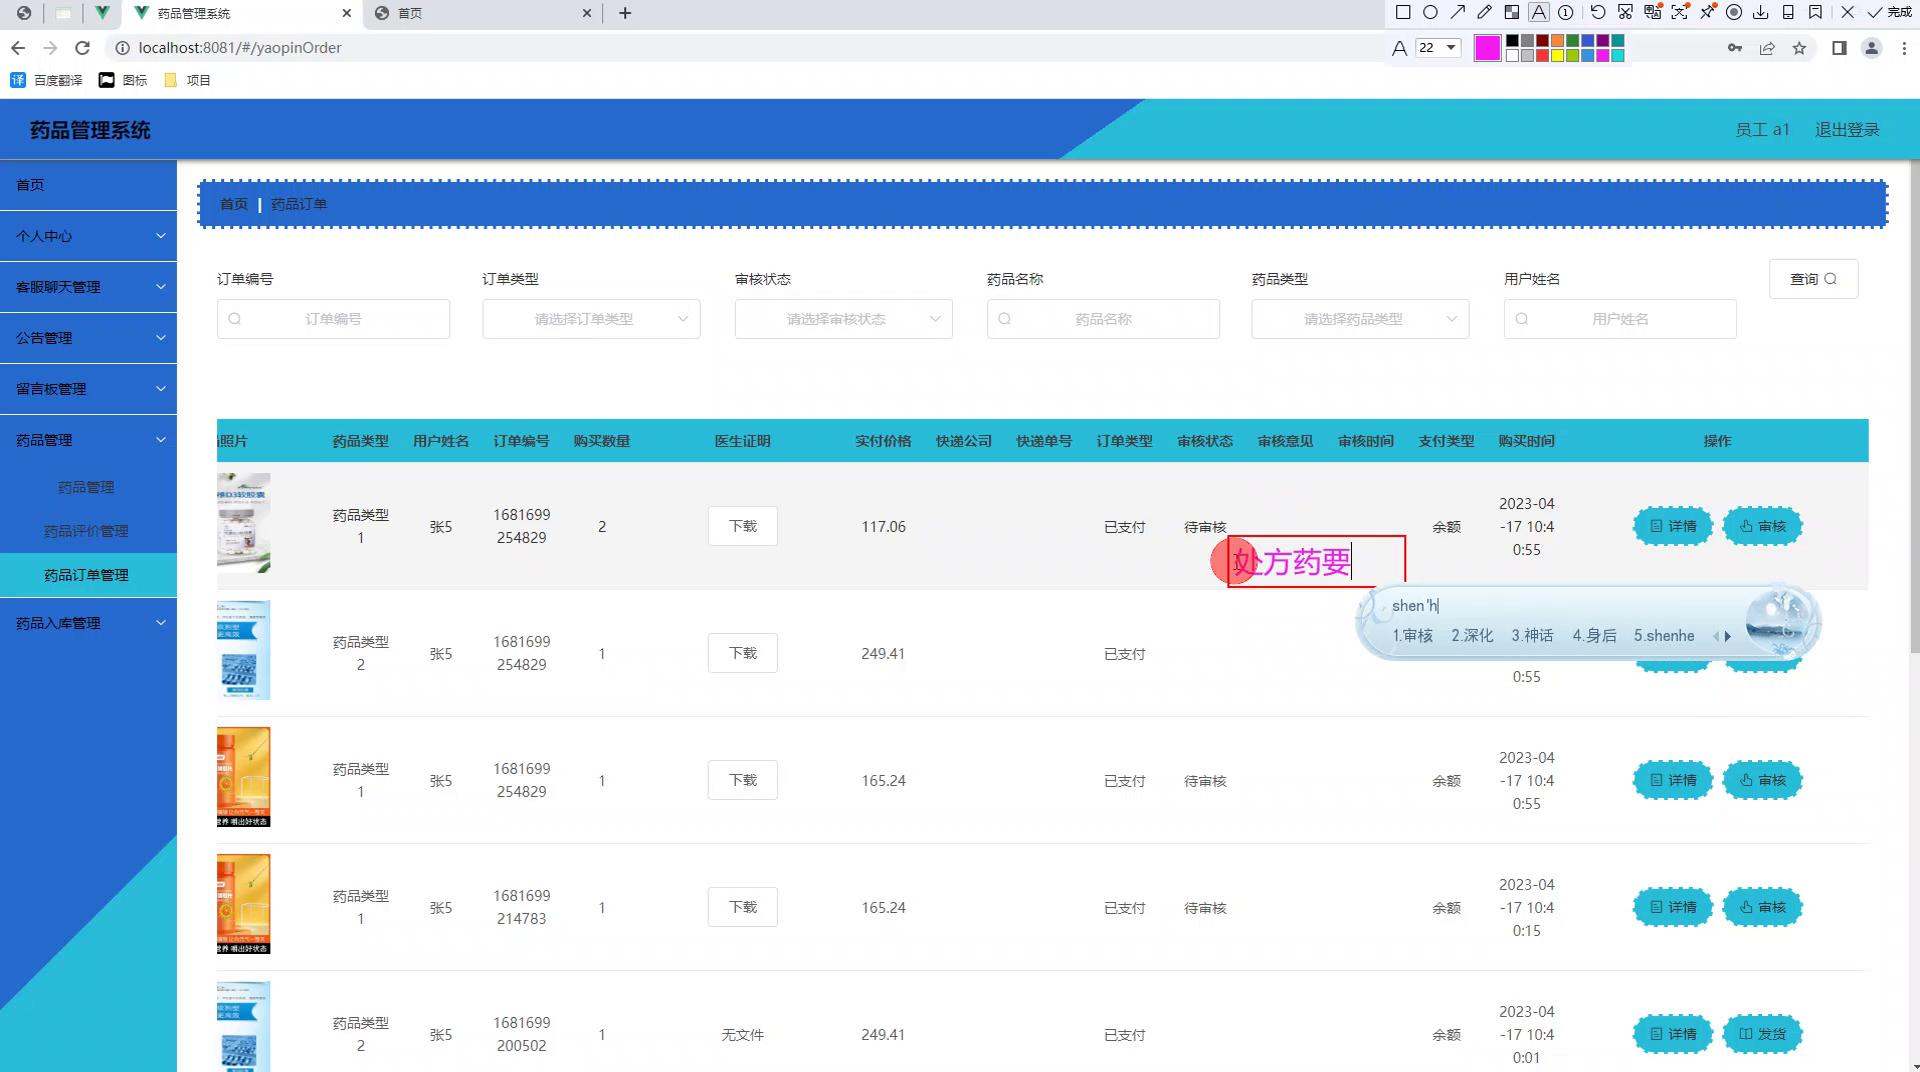Open a new browser tab
Image resolution: width=1920 pixels, height=1072 pixels.
click(625, 13)
